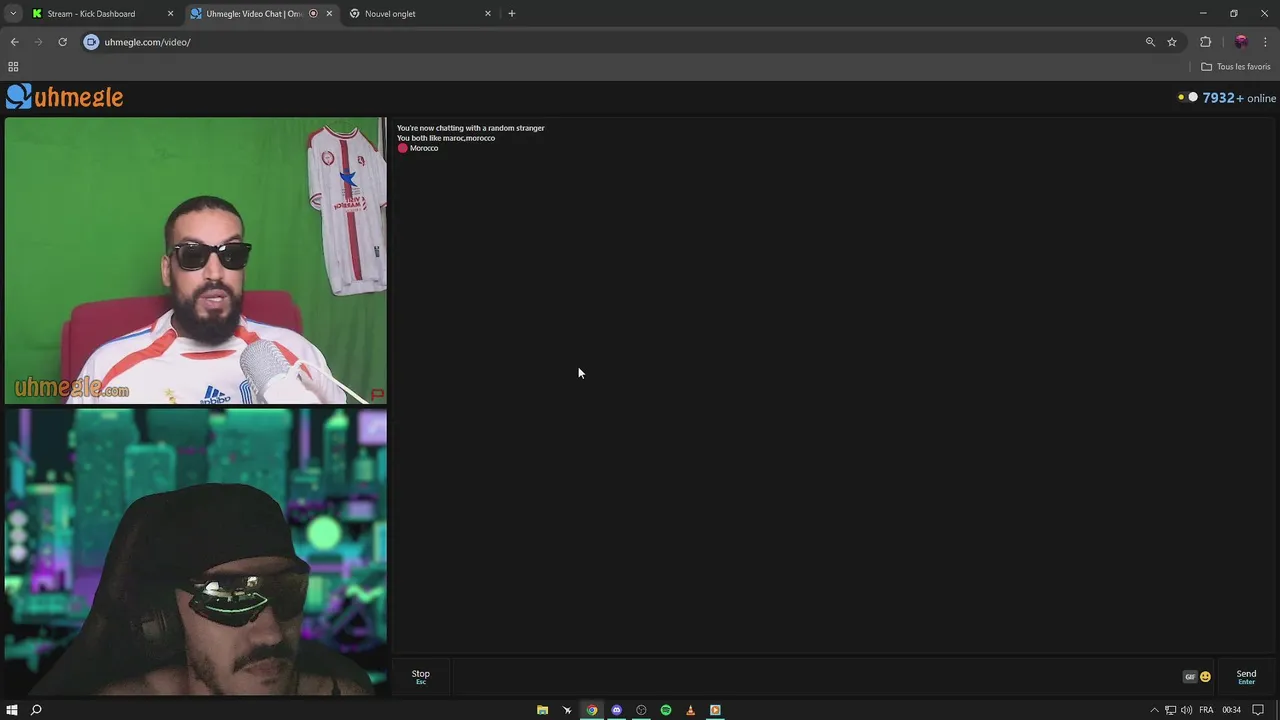Open the orange media app in taskbar
This screenshot has height=720, width=1280.
click(x=715, y=710)
